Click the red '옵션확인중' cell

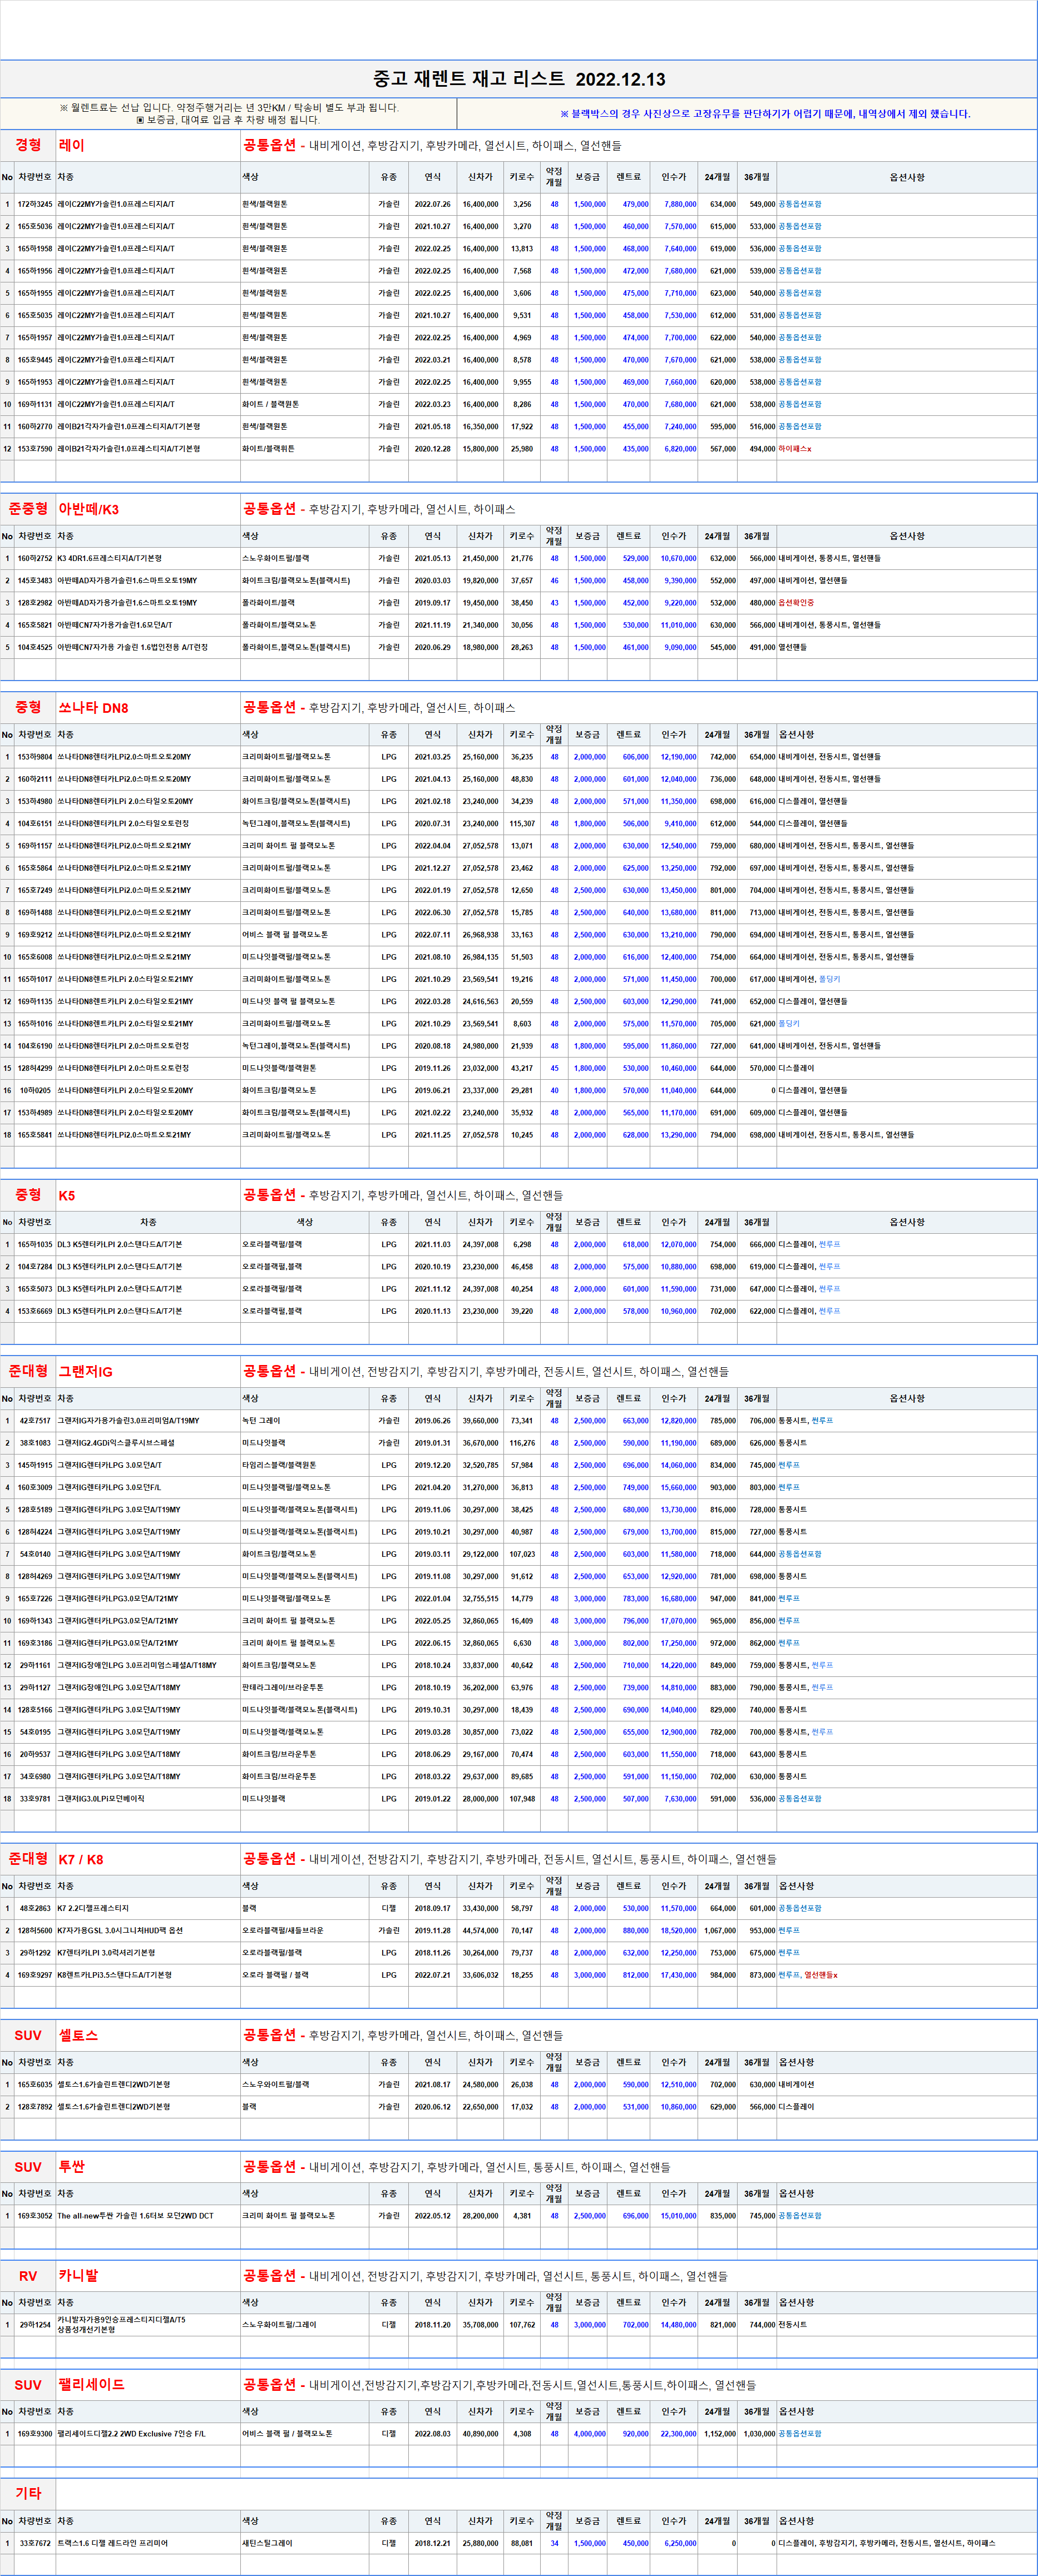pyautogui.click(x=796, y=603)
